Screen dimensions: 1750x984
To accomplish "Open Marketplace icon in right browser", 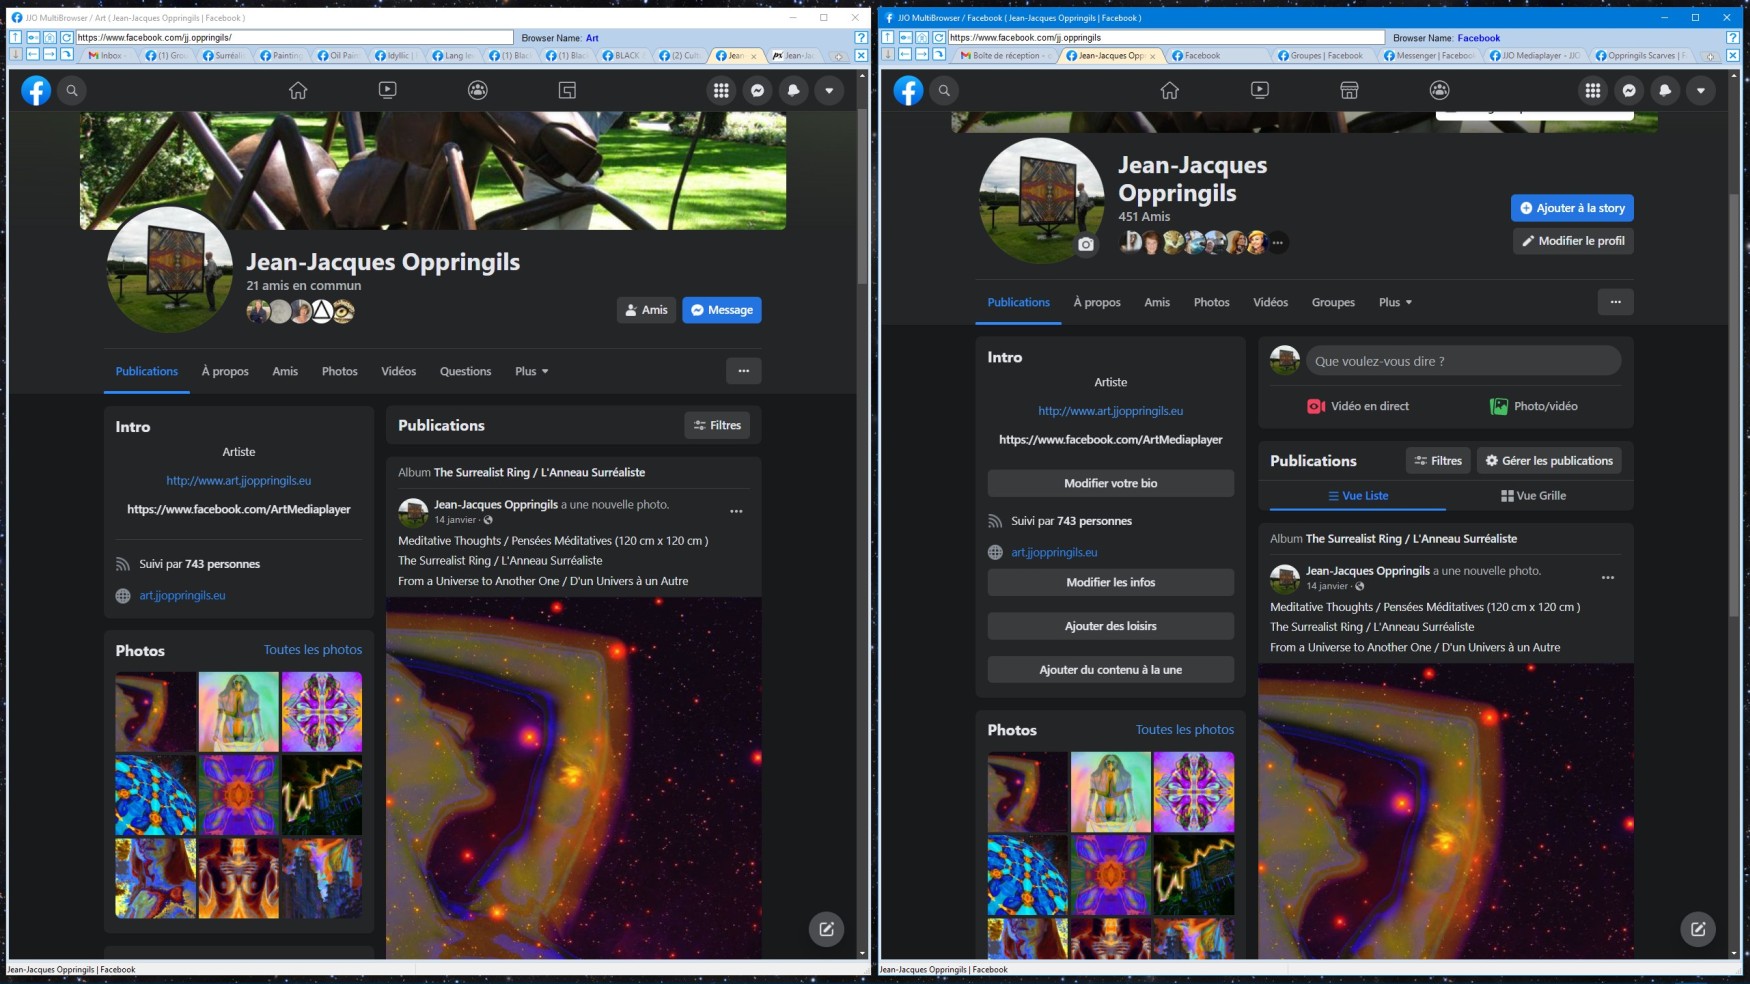I will 1349,91.
